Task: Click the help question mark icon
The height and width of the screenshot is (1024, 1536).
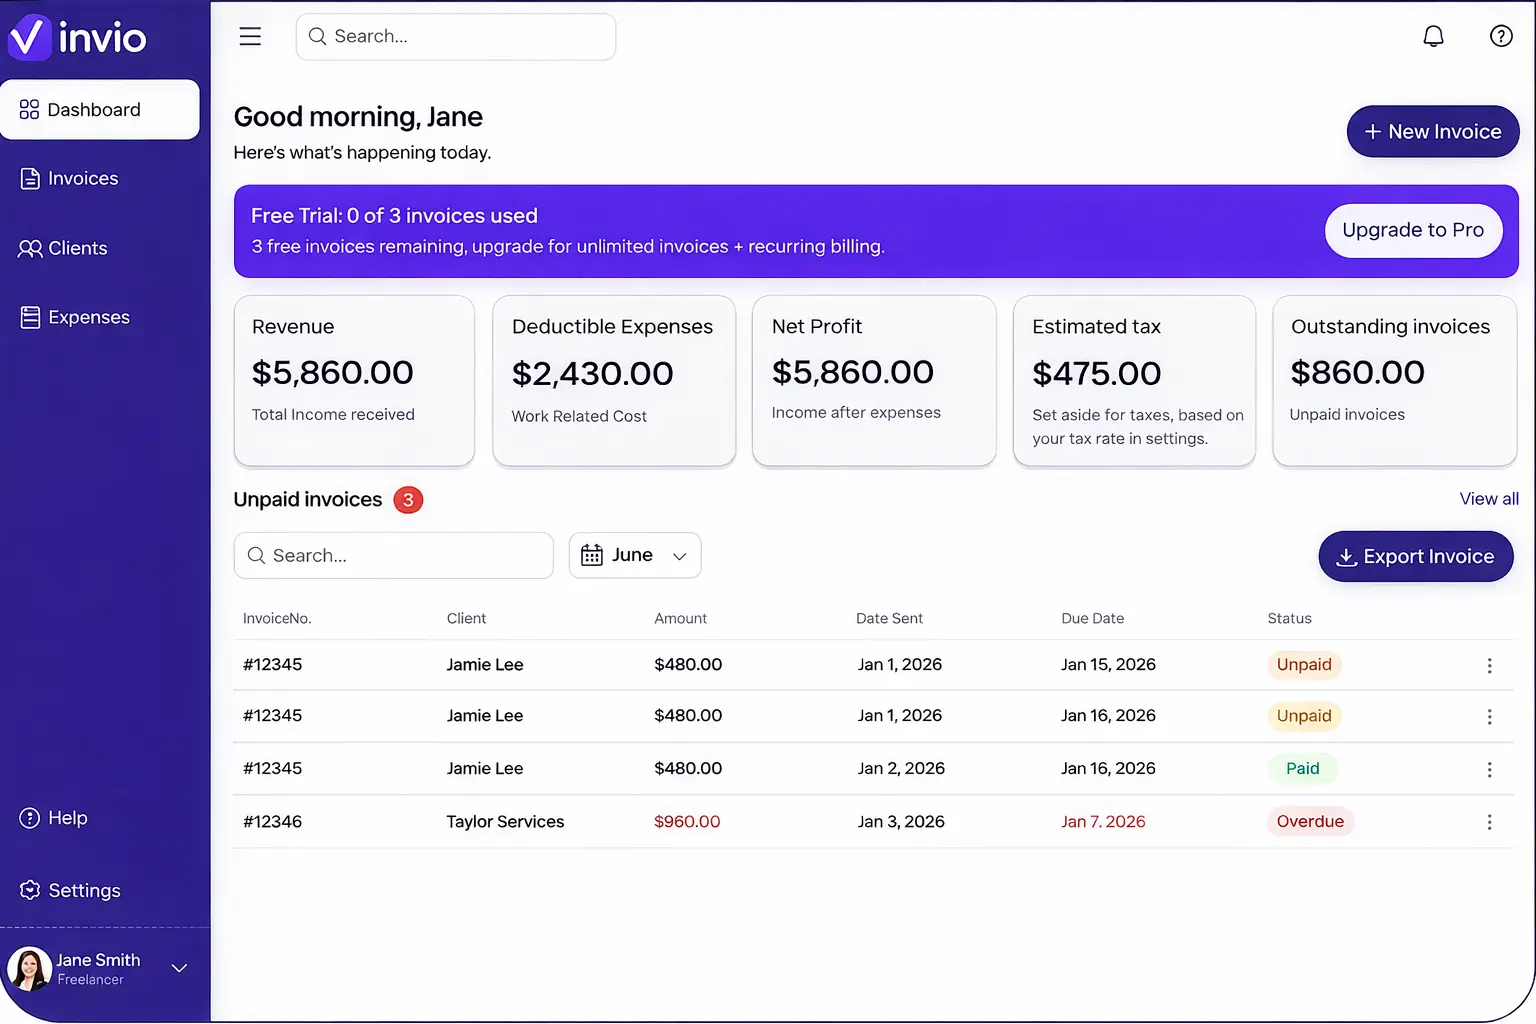Action: click(1500, 37)
